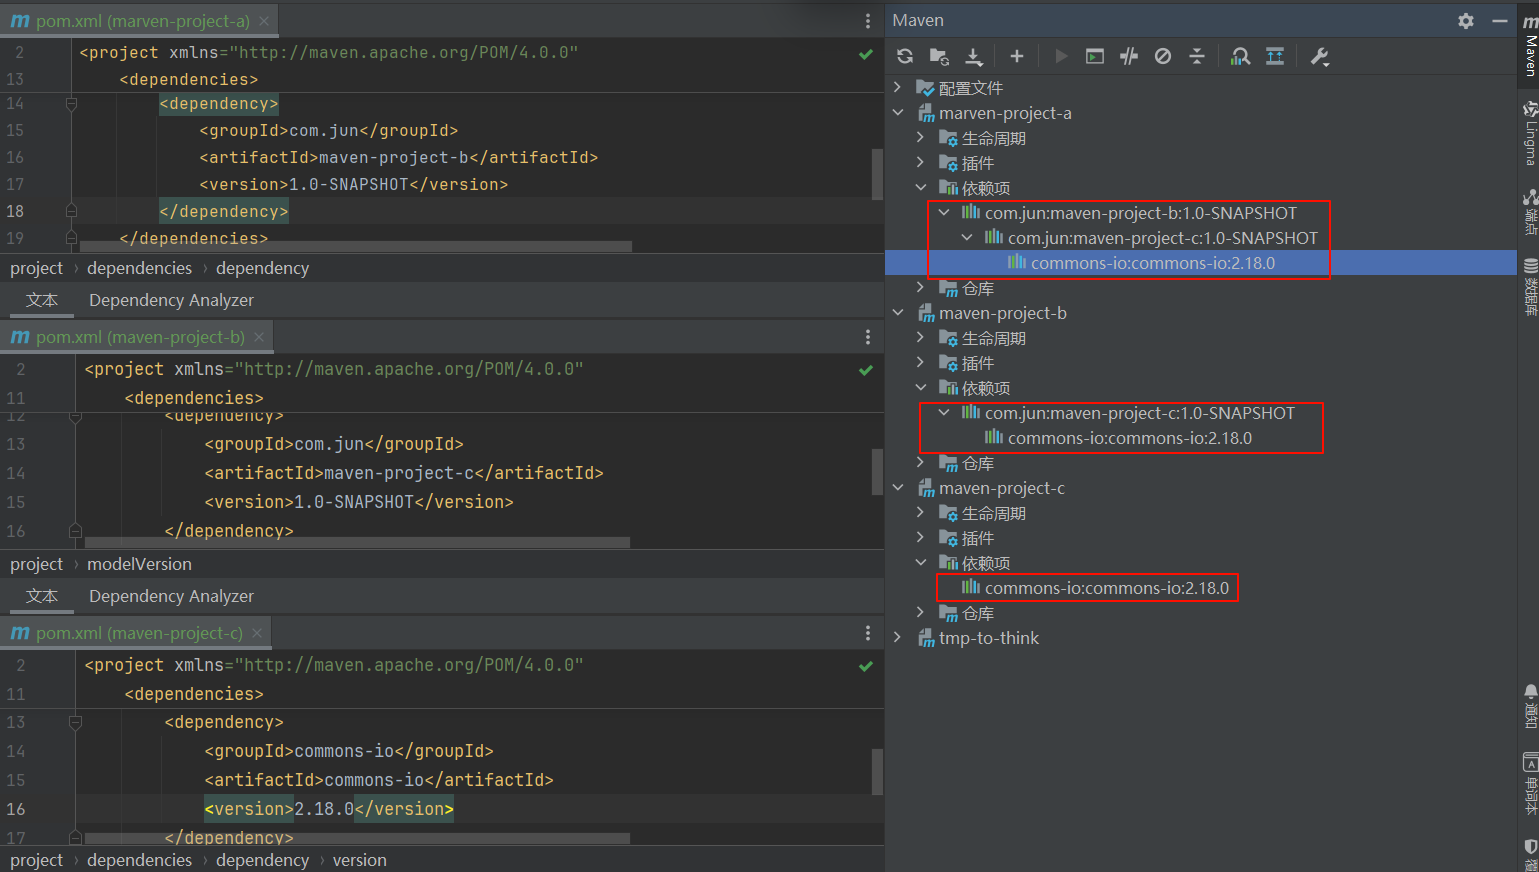Switch to Dependency Analyzer tab in marven-project-a editor

click(171, 300)
